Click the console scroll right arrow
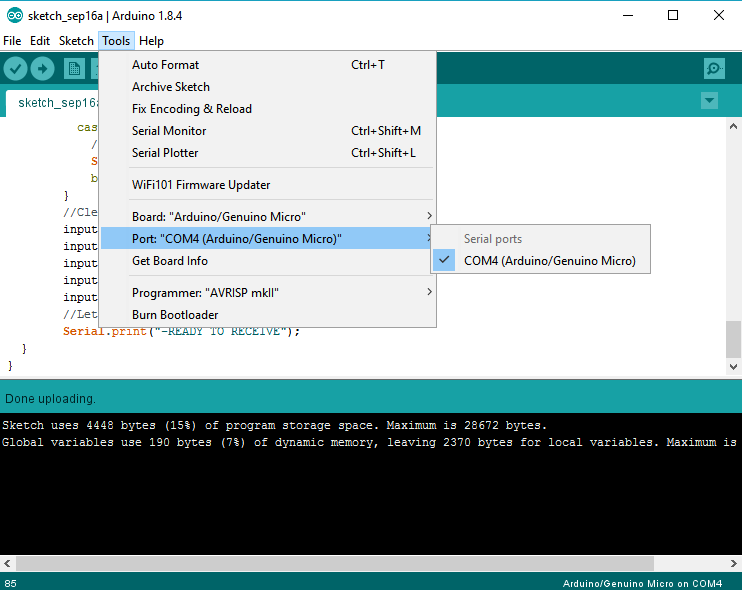 [733, 564]
